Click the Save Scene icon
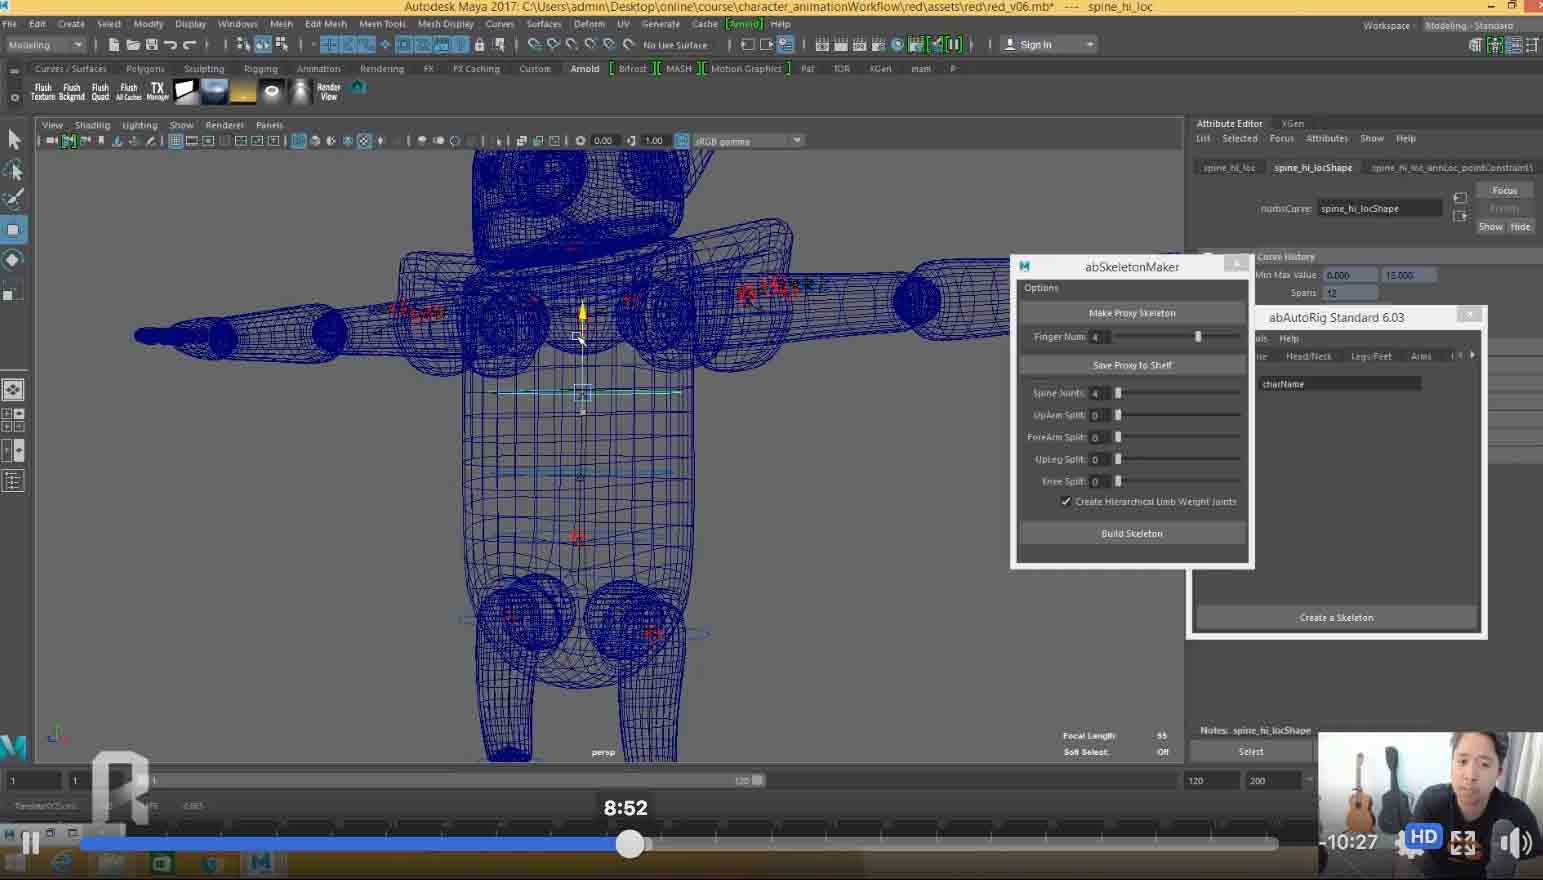This screenshot has width=1543, height=880. pos(152,45)
